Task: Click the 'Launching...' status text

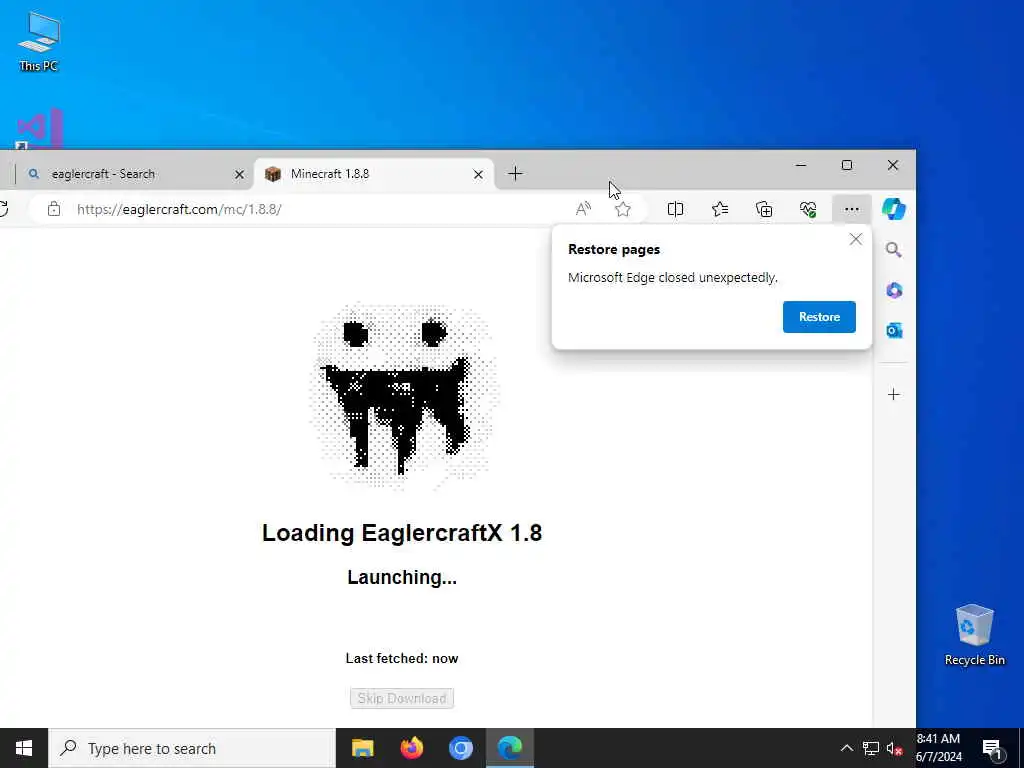Action: pyautogui.click(x=402, y=577)
